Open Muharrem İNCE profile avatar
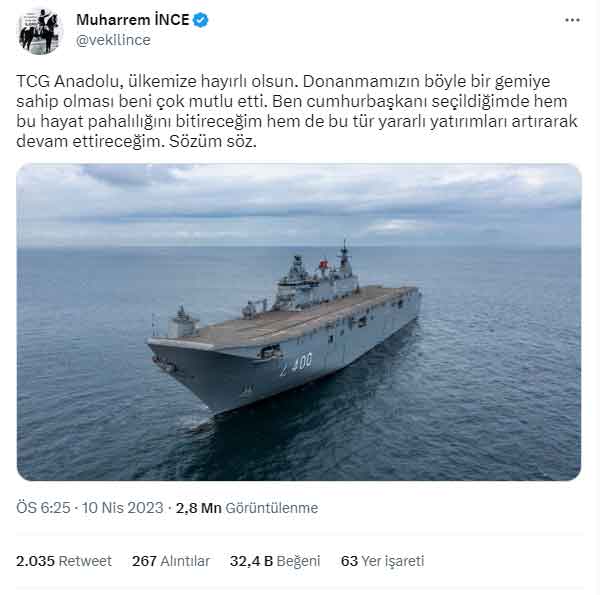 click(40, 31)
